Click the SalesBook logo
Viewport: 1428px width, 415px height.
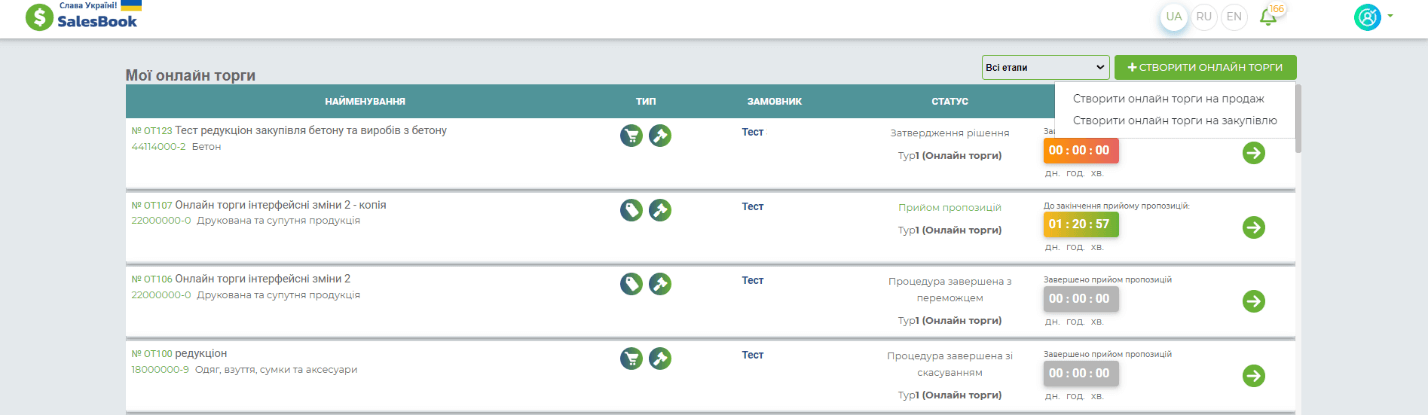83,15
